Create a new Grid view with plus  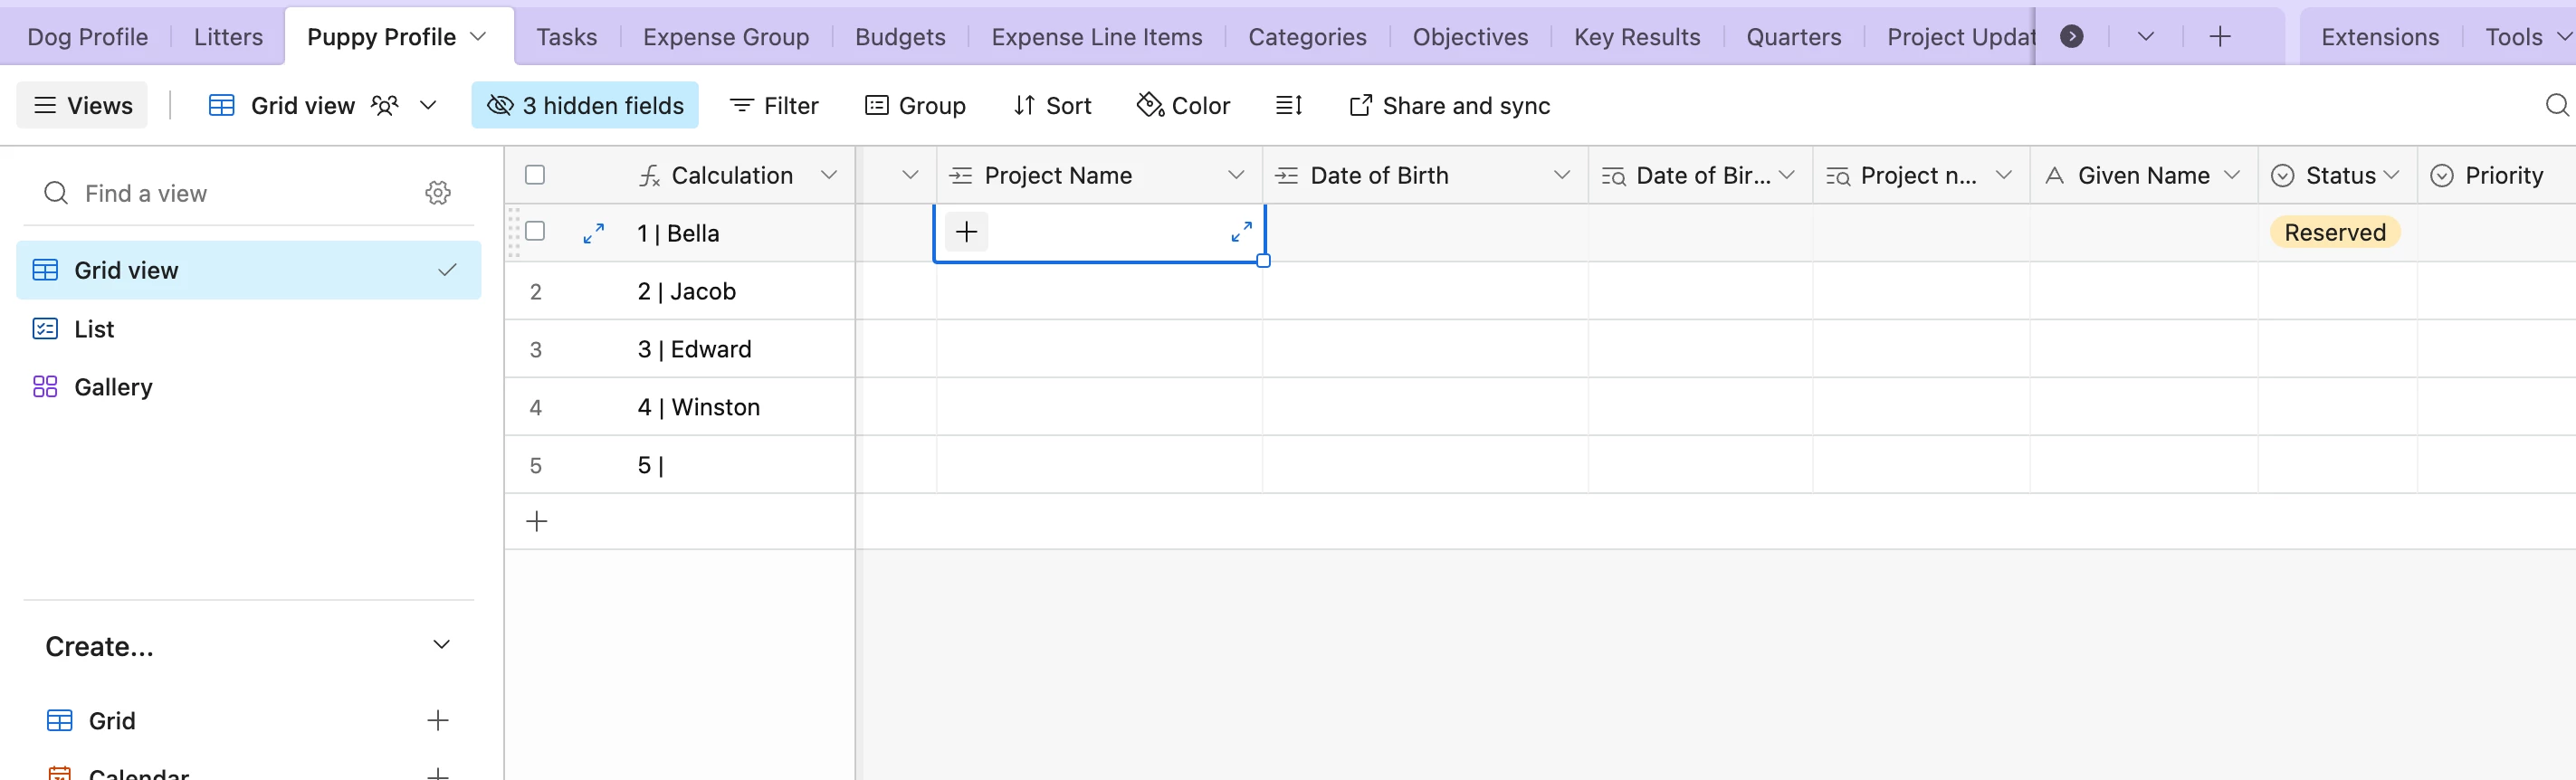click(x=438, y=720)
